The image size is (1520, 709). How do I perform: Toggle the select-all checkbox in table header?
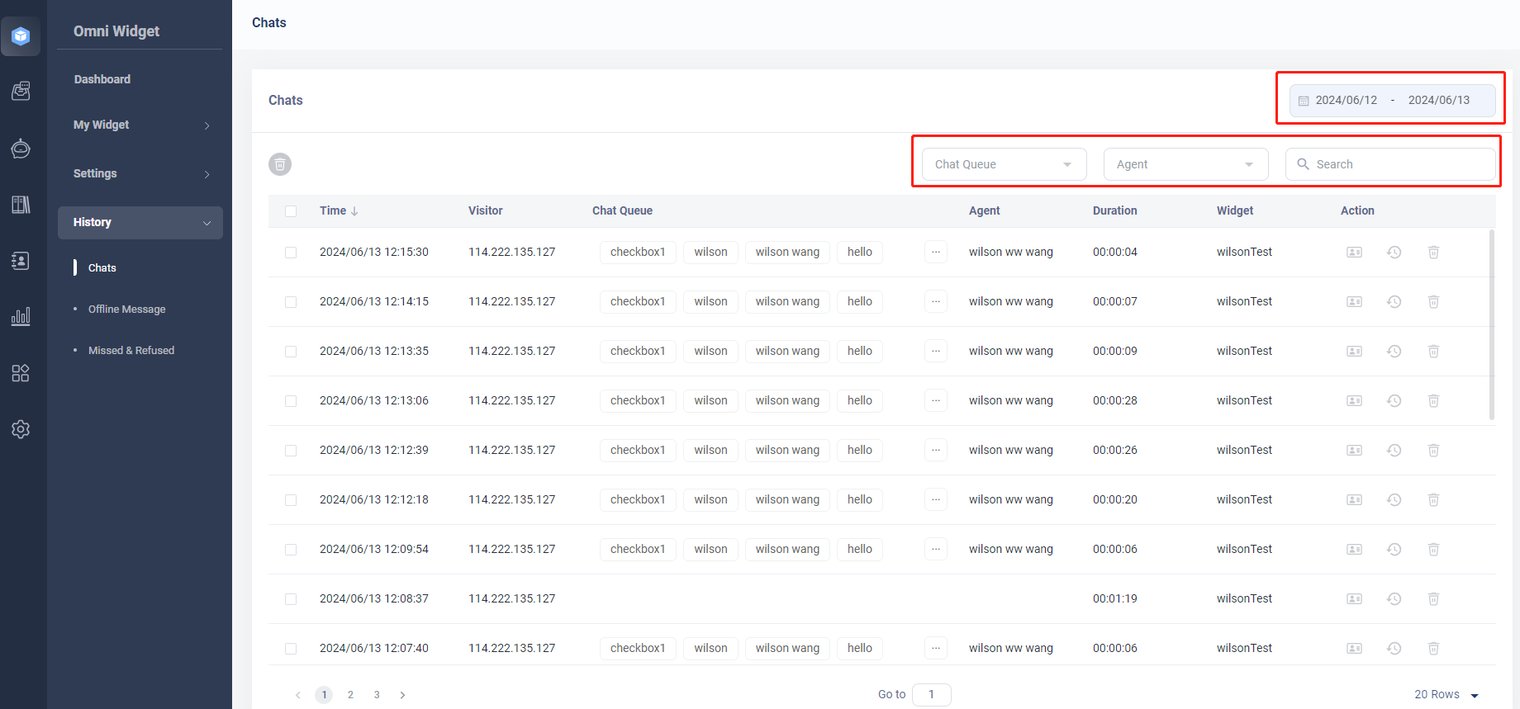[x=291, y=211]
